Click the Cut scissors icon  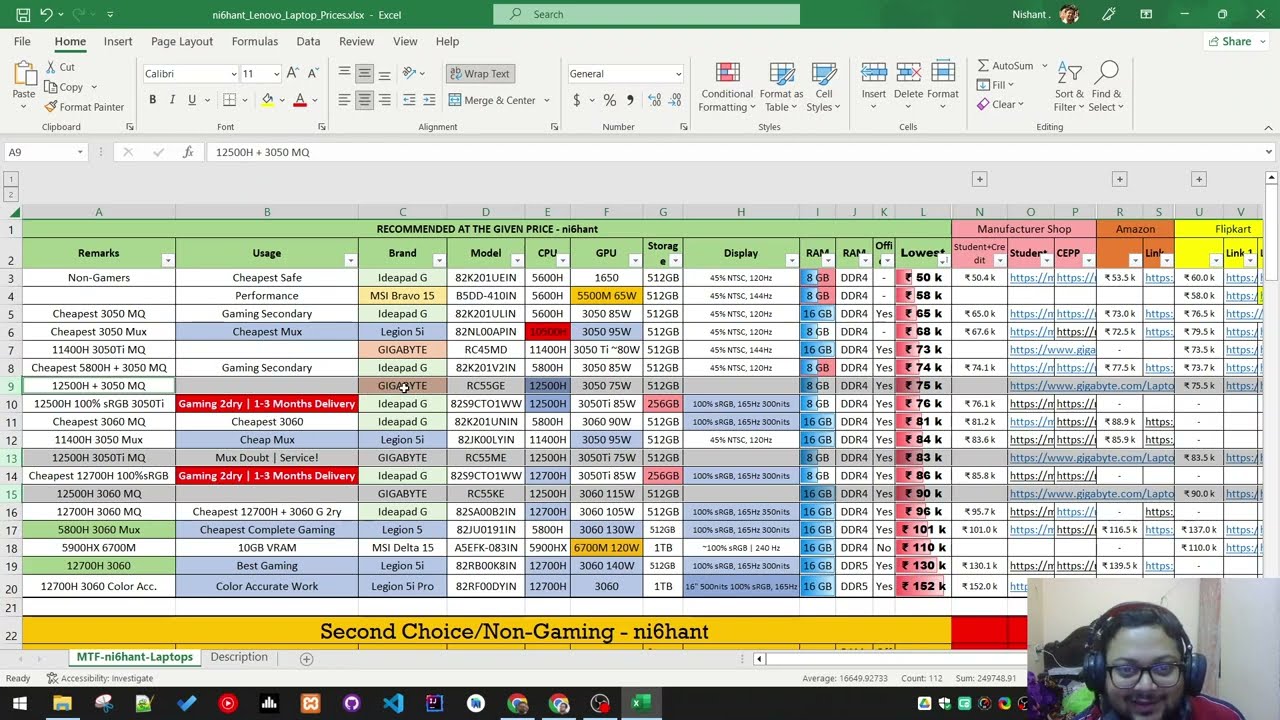click(x=51, y=67)
